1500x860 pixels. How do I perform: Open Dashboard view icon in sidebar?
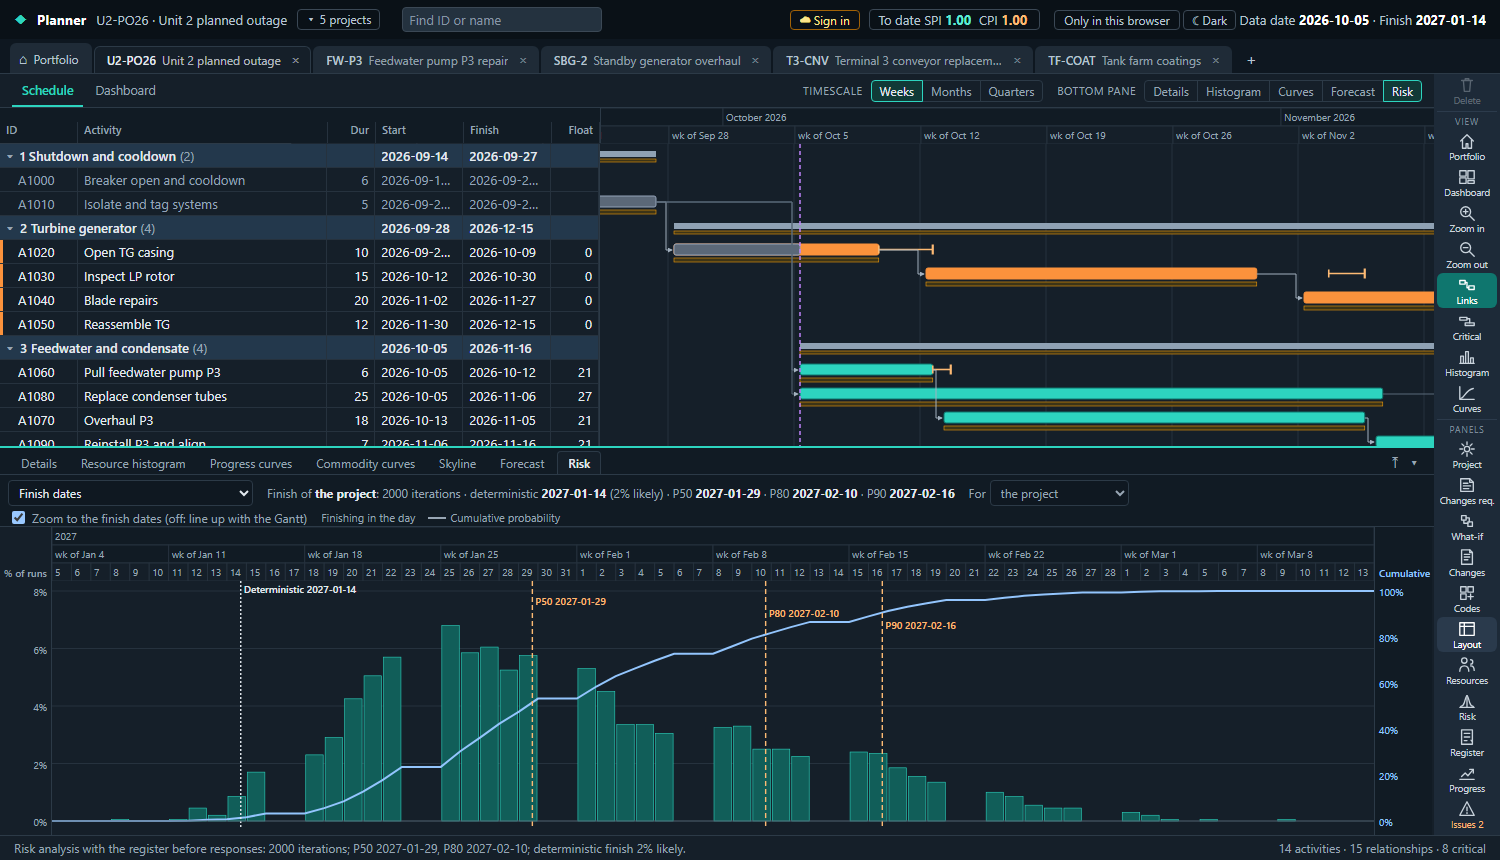click(x=1467, y=183)
